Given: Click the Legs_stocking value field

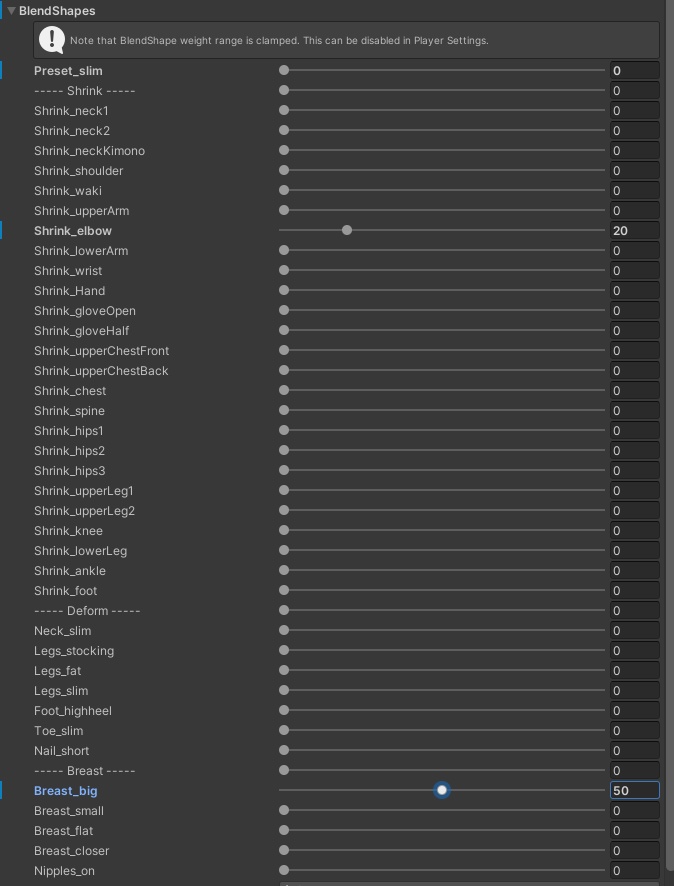Looking at the screenshot, I should click(x=634, y=651).
